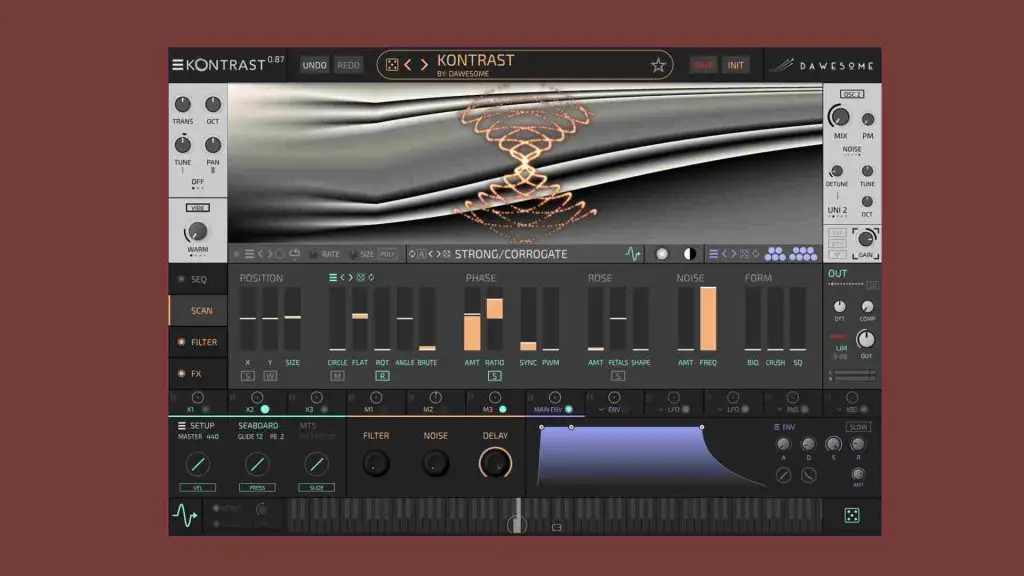
Task: Click the Noise FREQ slider
Action: [708, 318]
